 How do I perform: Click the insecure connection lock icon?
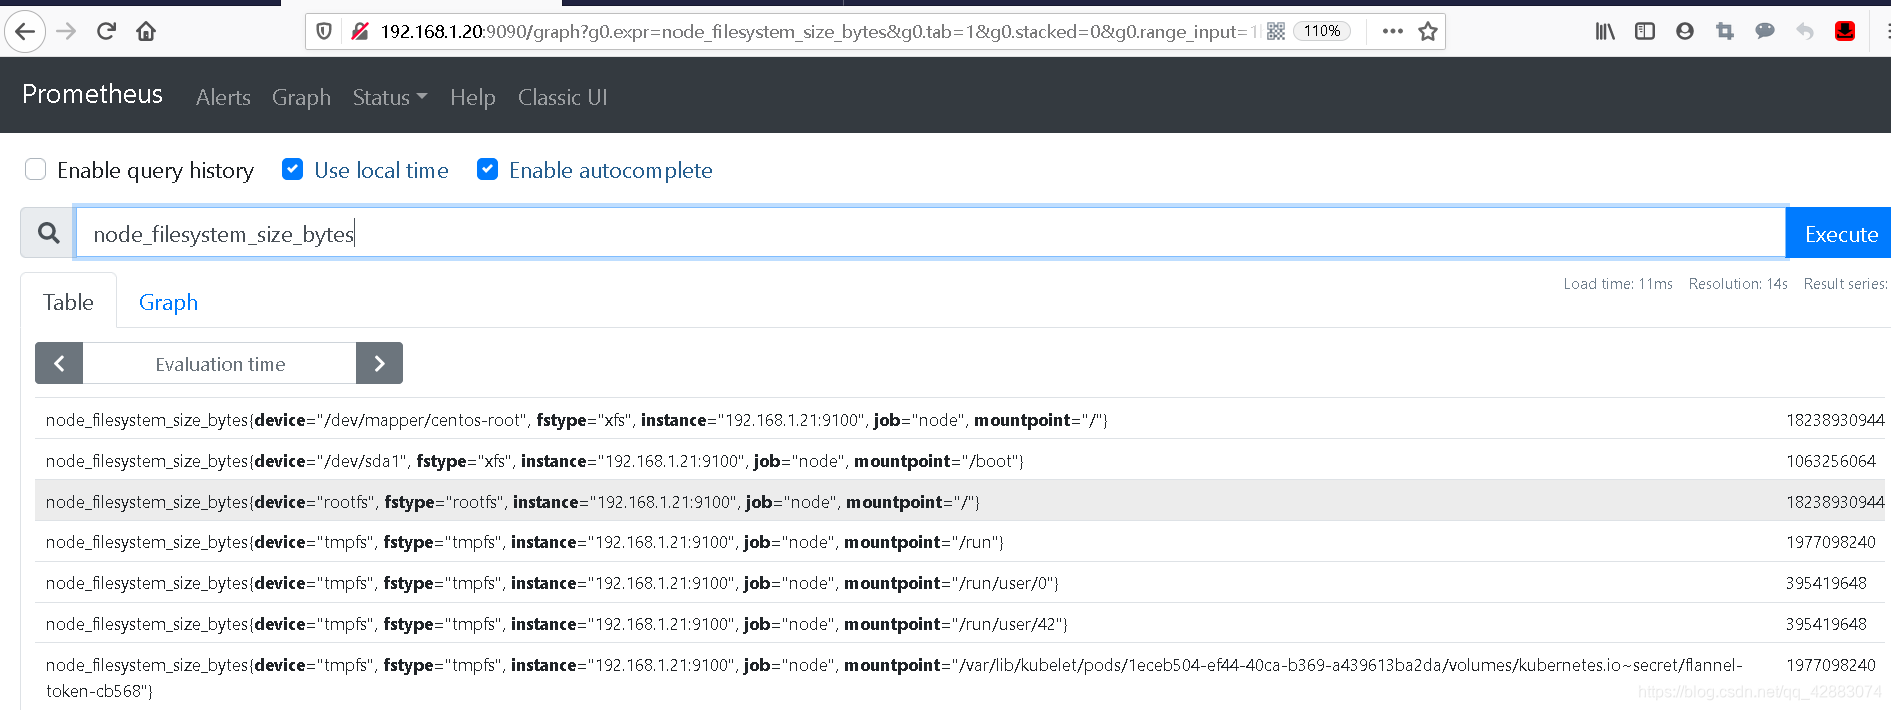click(360, 32)
